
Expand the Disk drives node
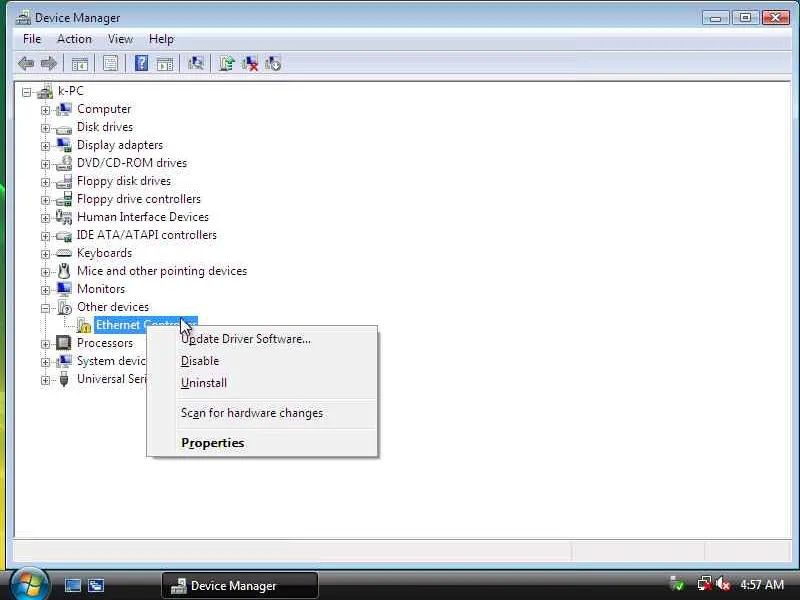[45, 128]
